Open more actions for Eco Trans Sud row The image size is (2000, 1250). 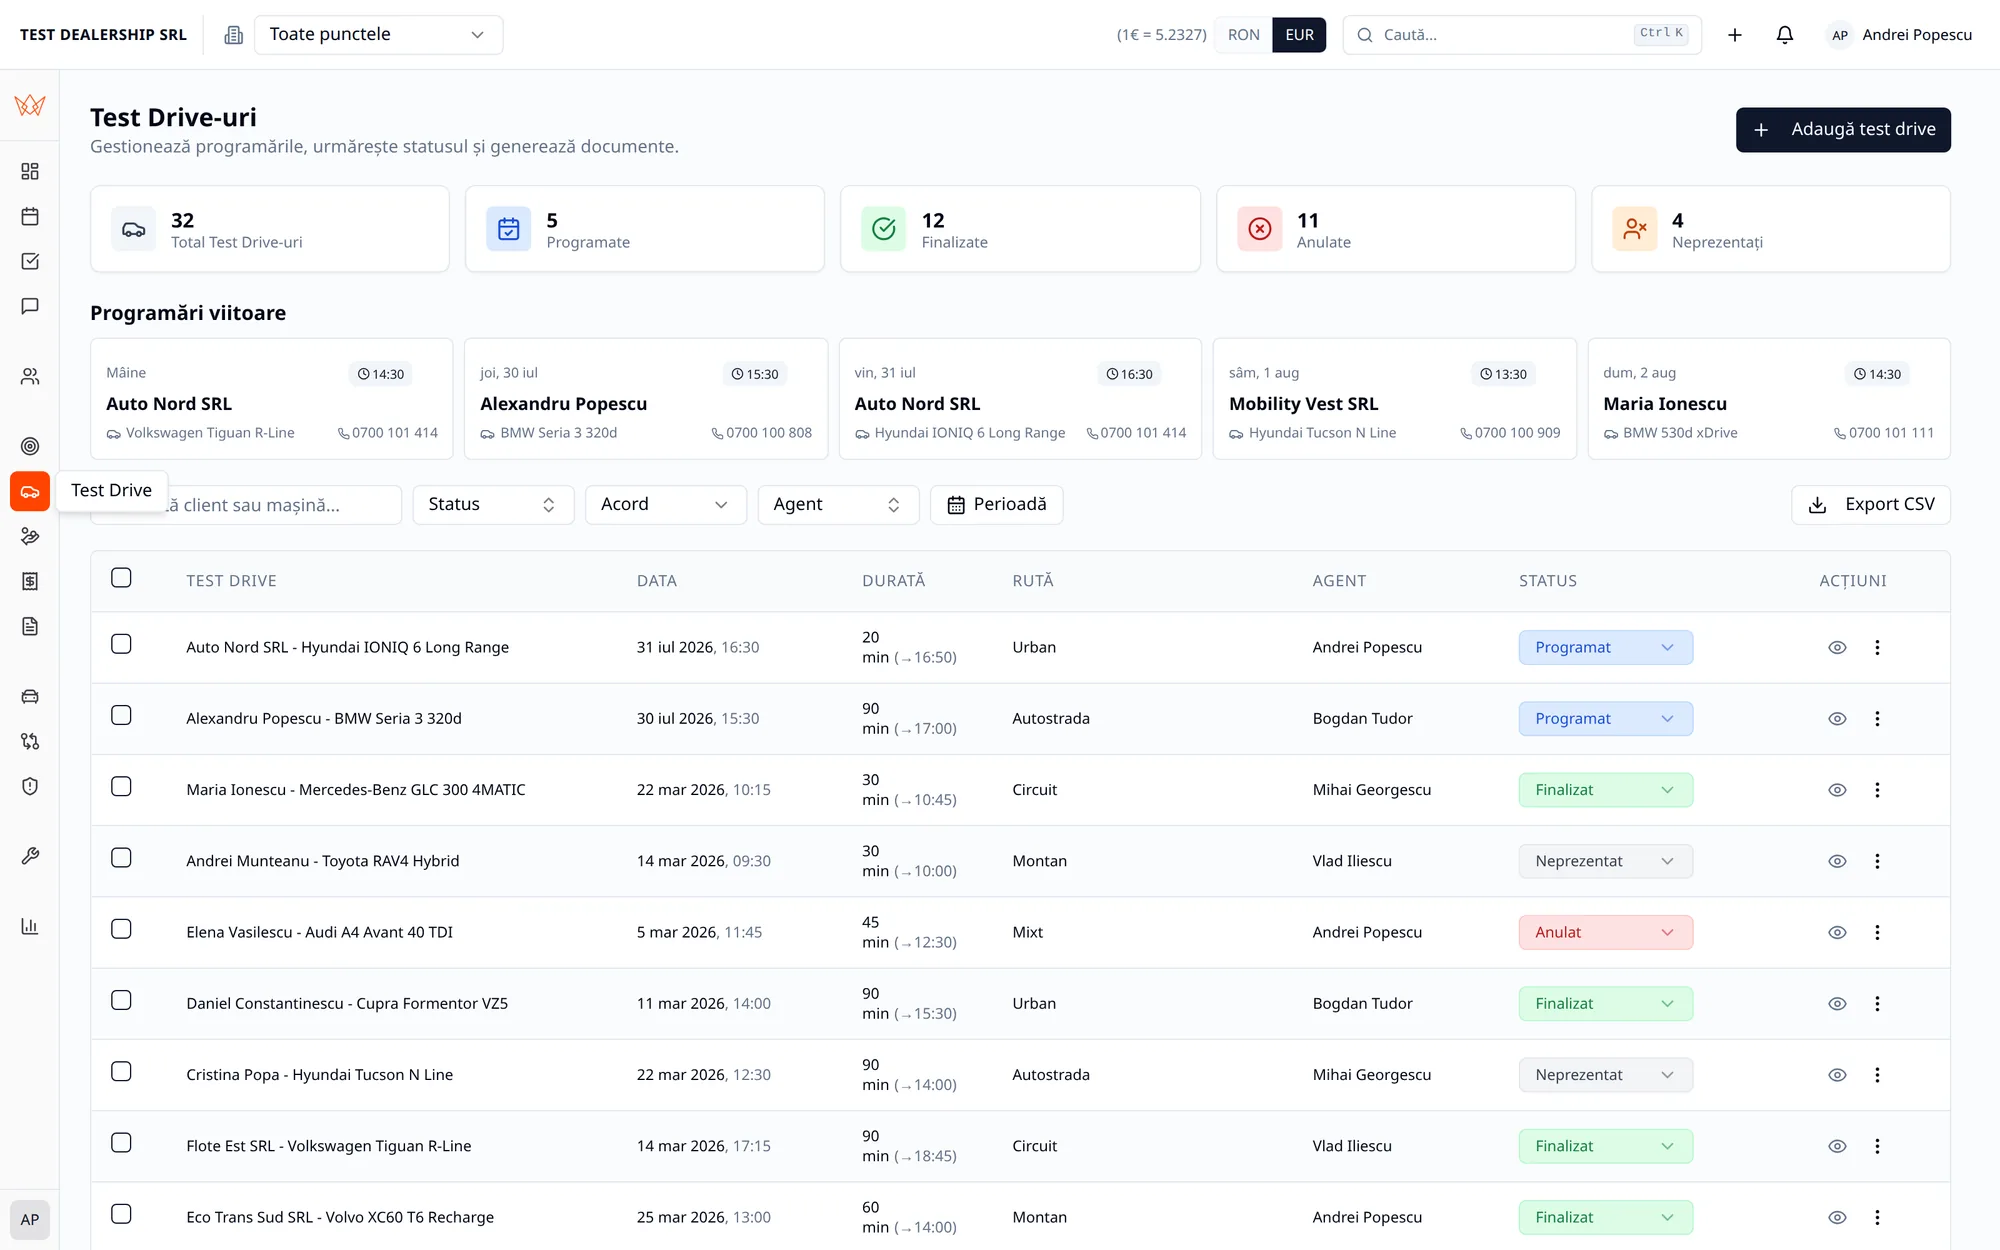point(1877,1217)
